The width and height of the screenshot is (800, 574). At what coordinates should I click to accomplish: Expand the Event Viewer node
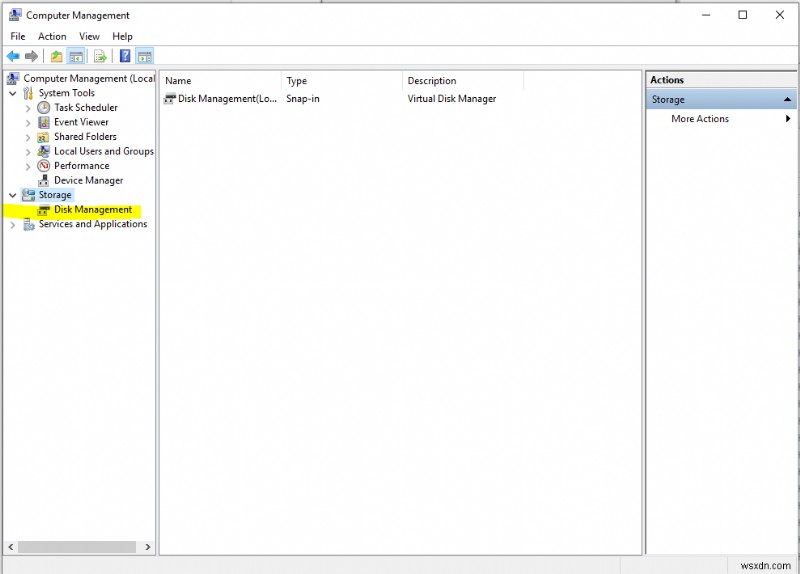28,122
